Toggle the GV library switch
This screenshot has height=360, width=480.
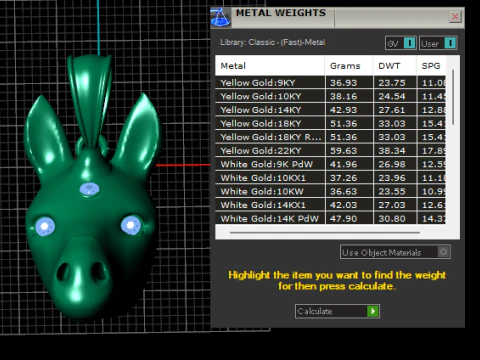click(401, 43)
